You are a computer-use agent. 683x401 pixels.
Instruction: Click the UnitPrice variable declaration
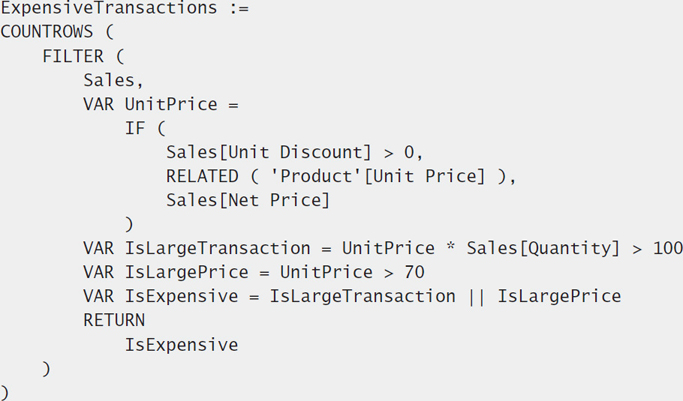point(171,104)
